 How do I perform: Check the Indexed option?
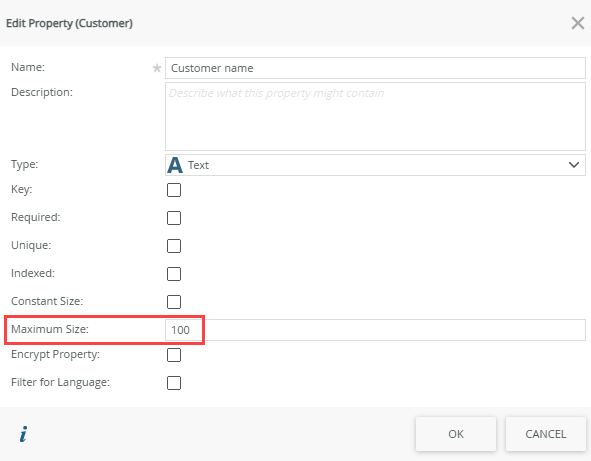(174, 274)
